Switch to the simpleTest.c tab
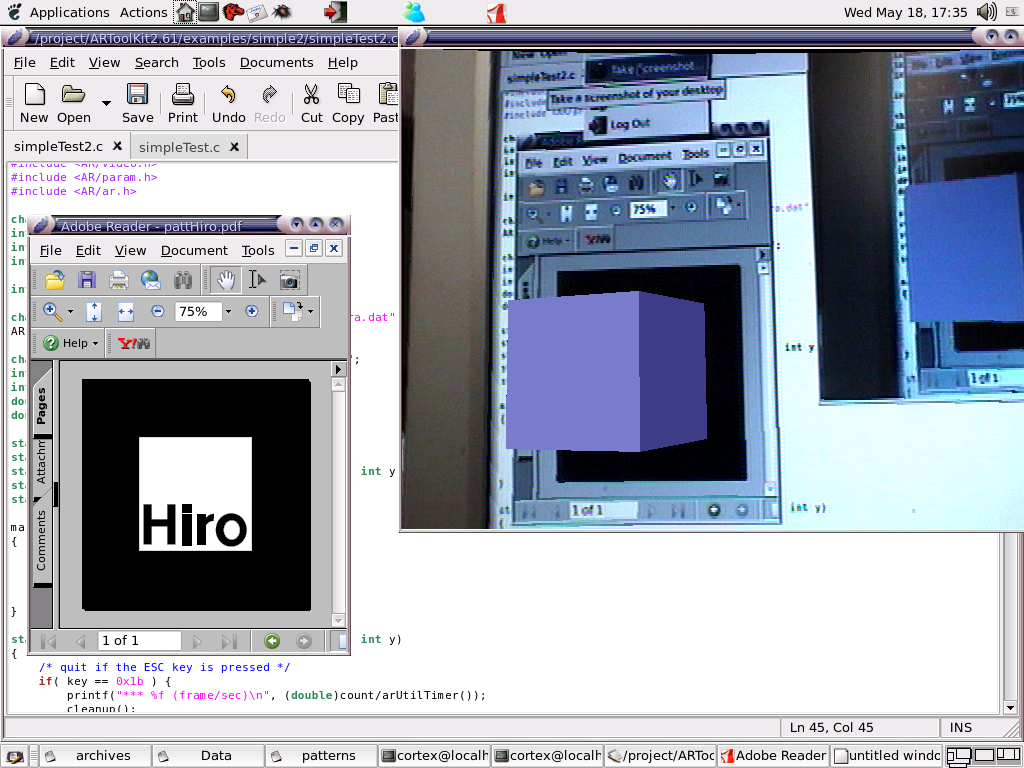Screen dimensions: 1024x768 (179, 148)
